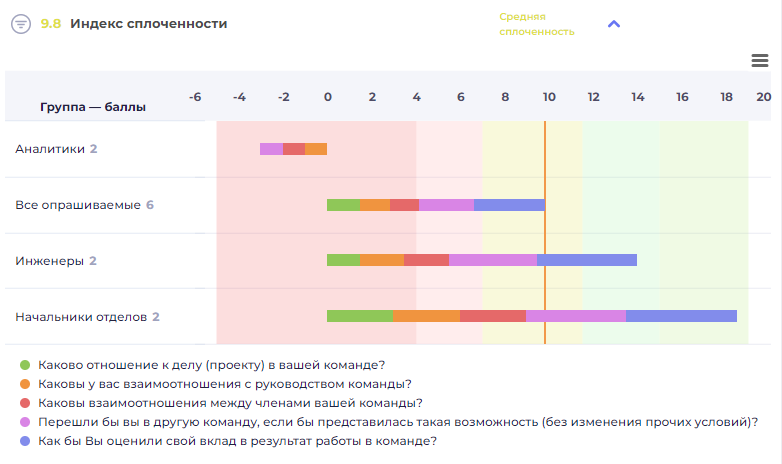Image resolution: width=782 pixels, height=464 pixels.
Task: Click the 'Индекс сплоченности' section title
Action: click(148, 24)
